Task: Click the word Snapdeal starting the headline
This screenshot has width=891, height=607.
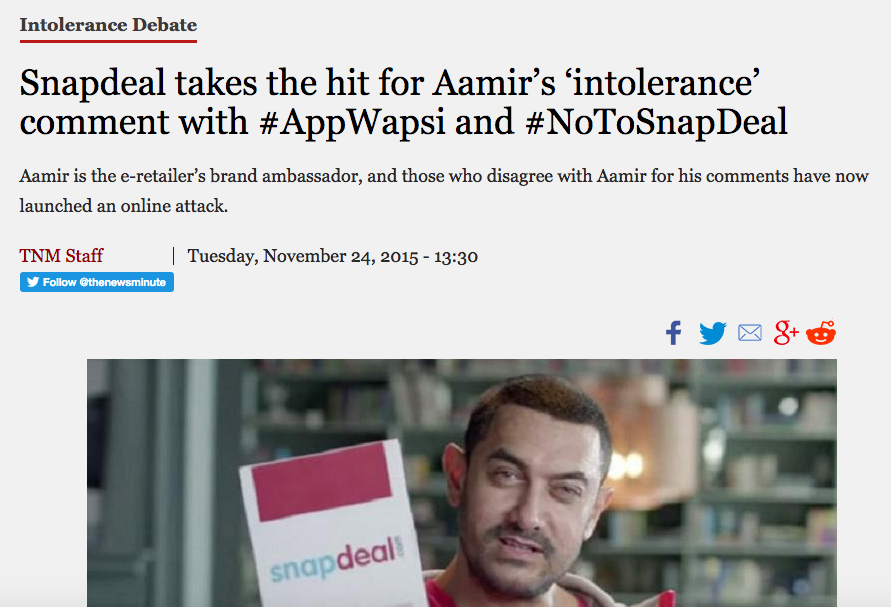Action: [92, 83]
